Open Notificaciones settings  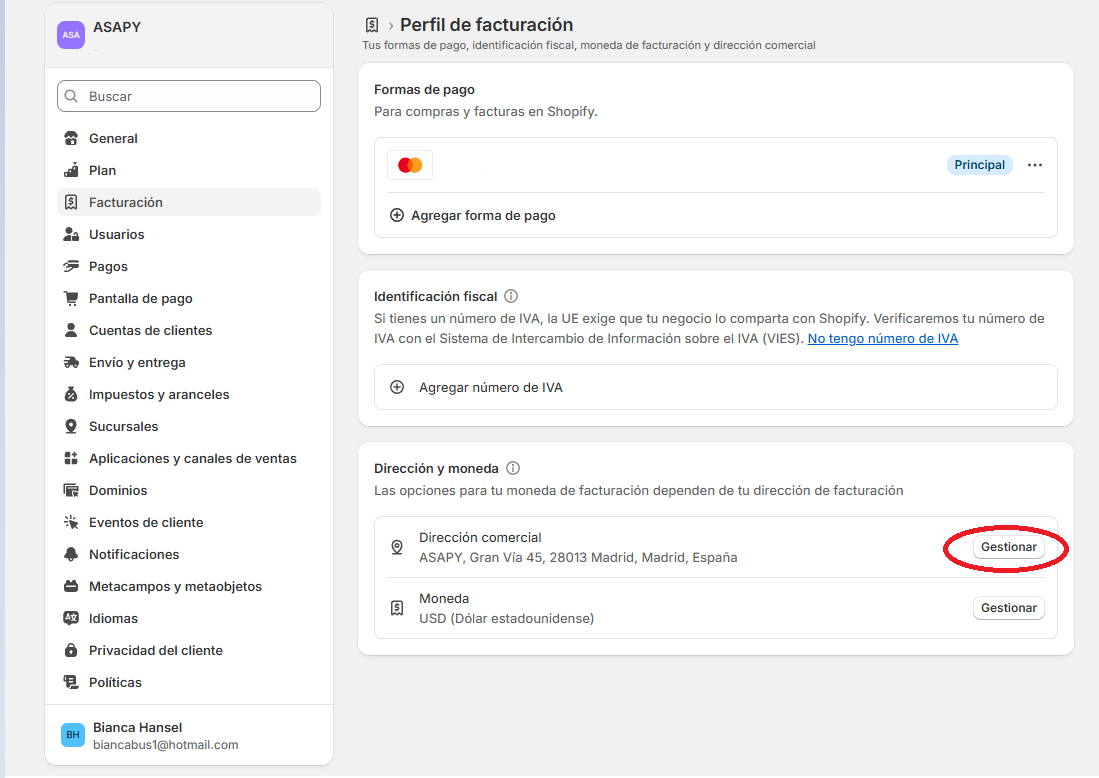click(189, 554)
